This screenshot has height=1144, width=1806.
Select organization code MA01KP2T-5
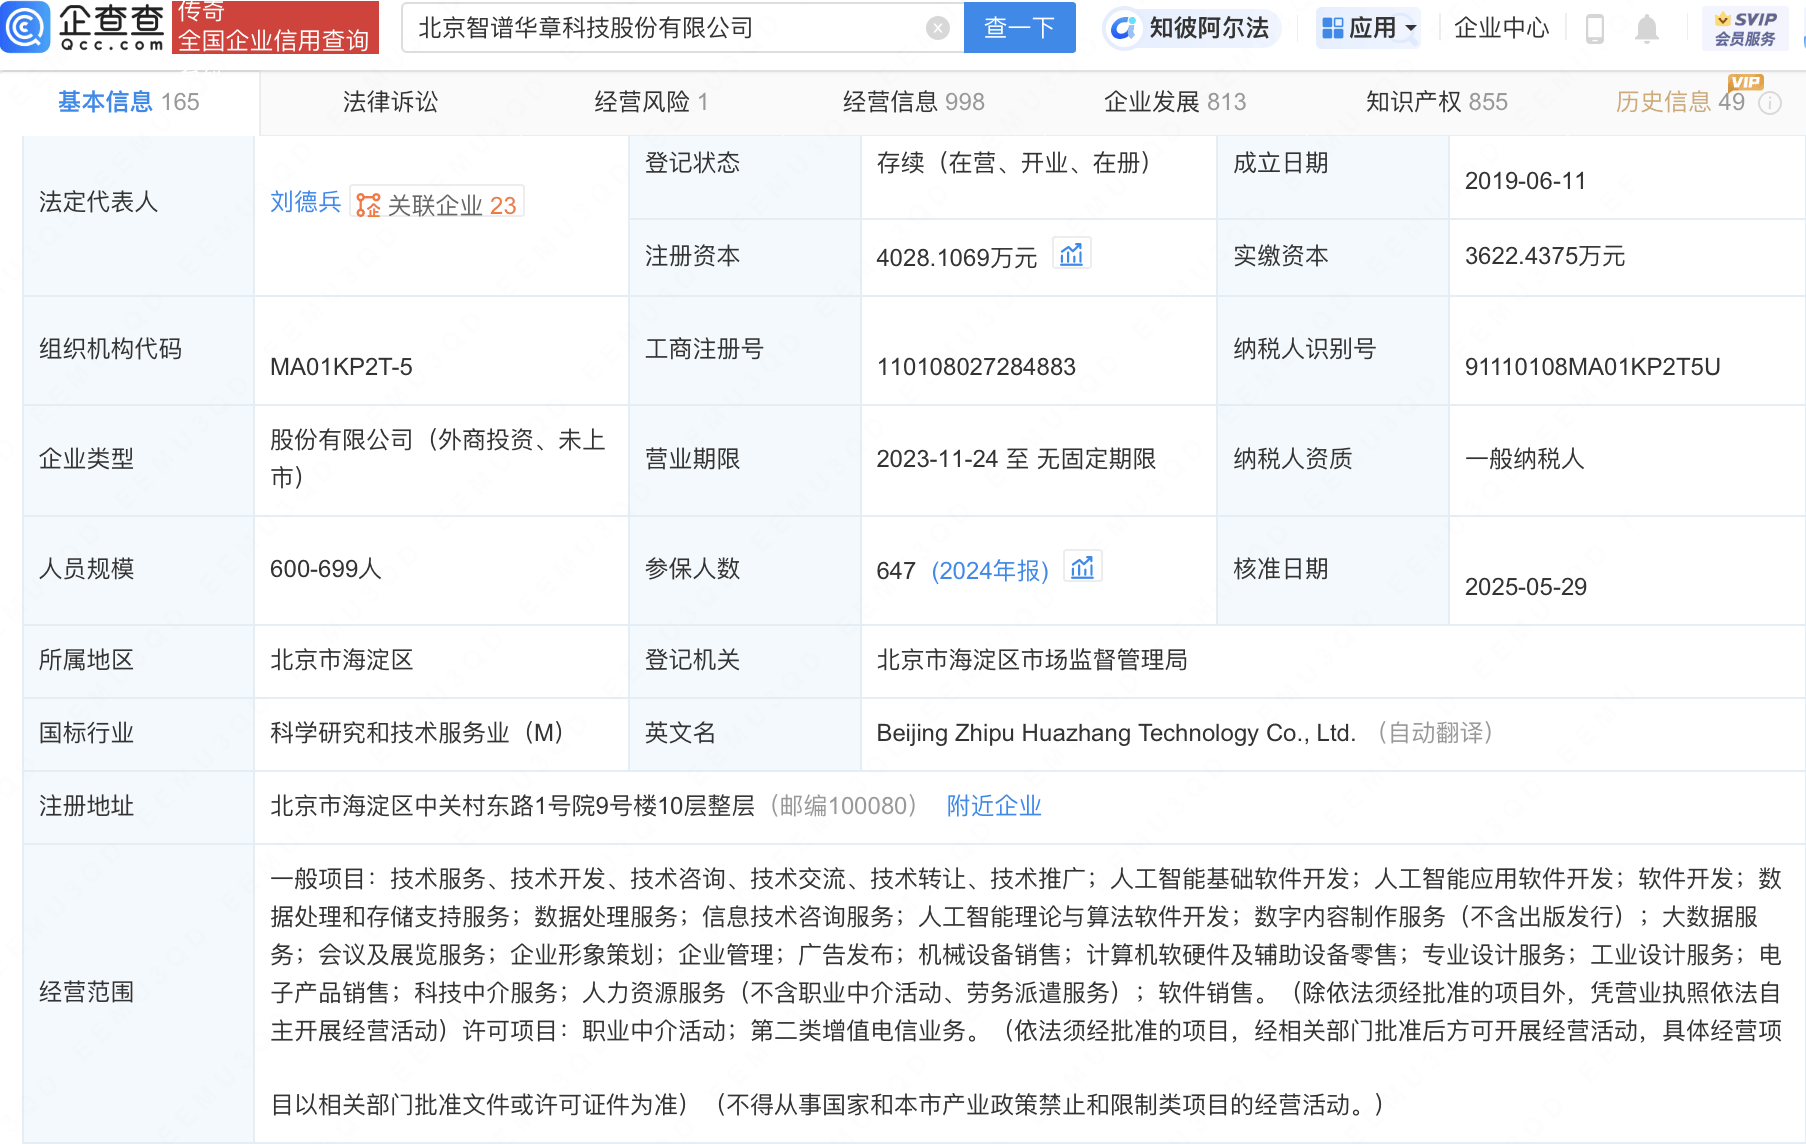tap(341, 367)
